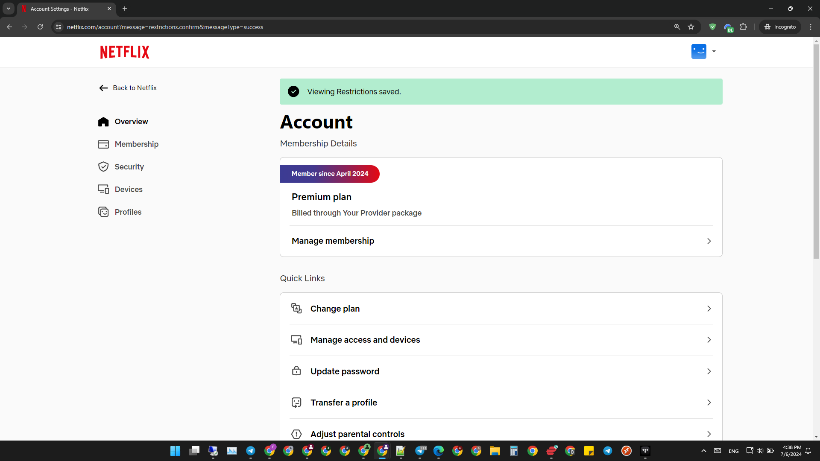The image size is (820, 461).
Task: Click the taskbar clock
Action: pos(791,451)
